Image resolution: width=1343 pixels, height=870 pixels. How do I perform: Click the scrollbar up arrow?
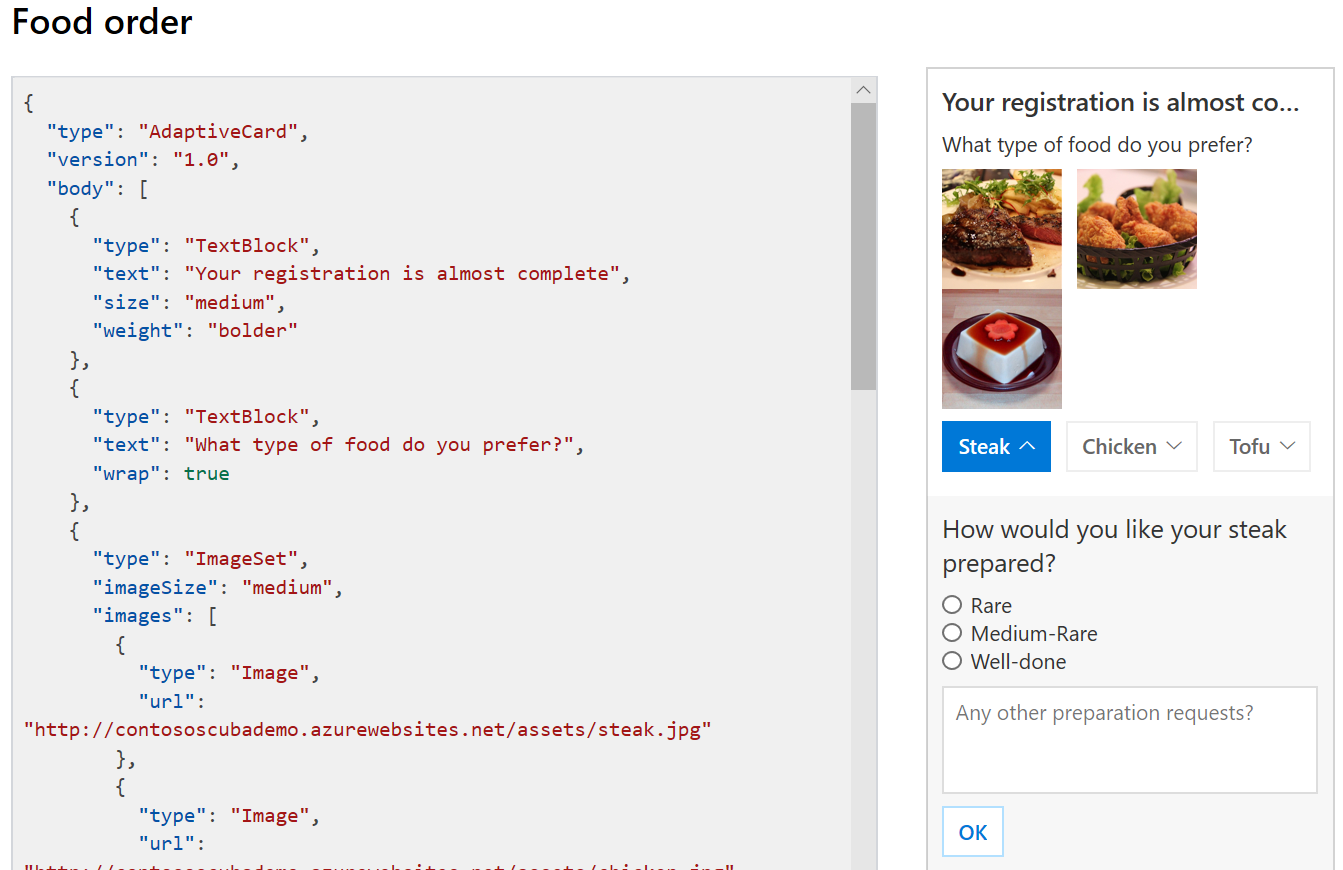coord(862,90)
